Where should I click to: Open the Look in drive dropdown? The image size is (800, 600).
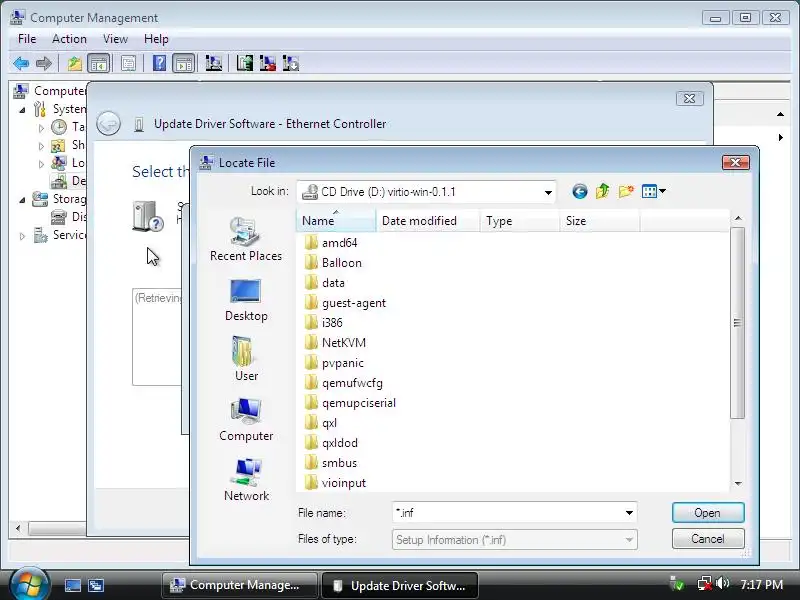(x=548, y=192)
